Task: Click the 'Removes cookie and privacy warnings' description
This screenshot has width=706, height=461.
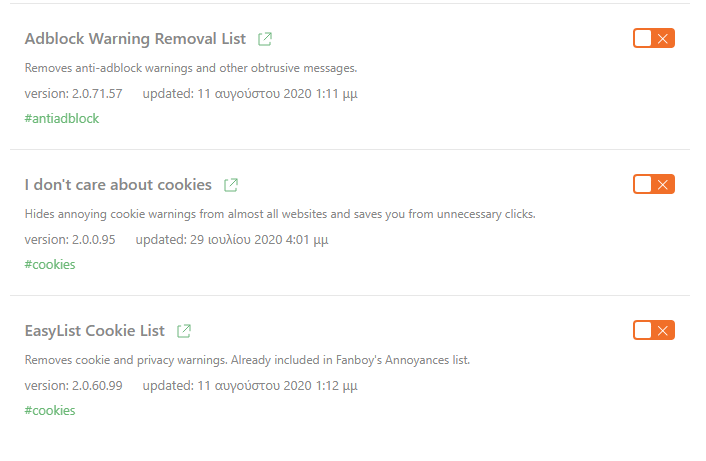Action: 247,360
